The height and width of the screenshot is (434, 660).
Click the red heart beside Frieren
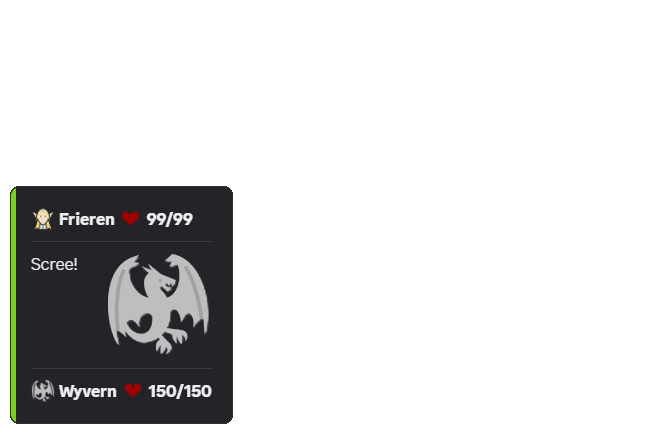[130, 218]
